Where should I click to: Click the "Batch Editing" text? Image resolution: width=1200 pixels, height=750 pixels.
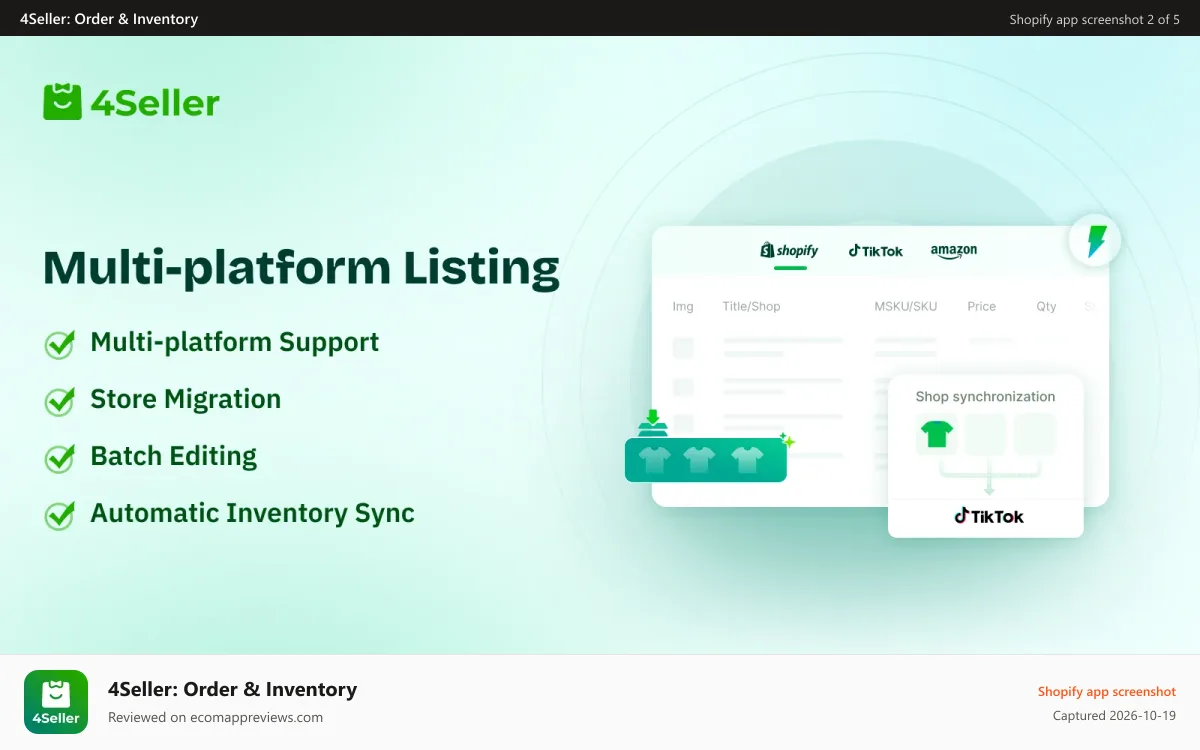[174, 456]
